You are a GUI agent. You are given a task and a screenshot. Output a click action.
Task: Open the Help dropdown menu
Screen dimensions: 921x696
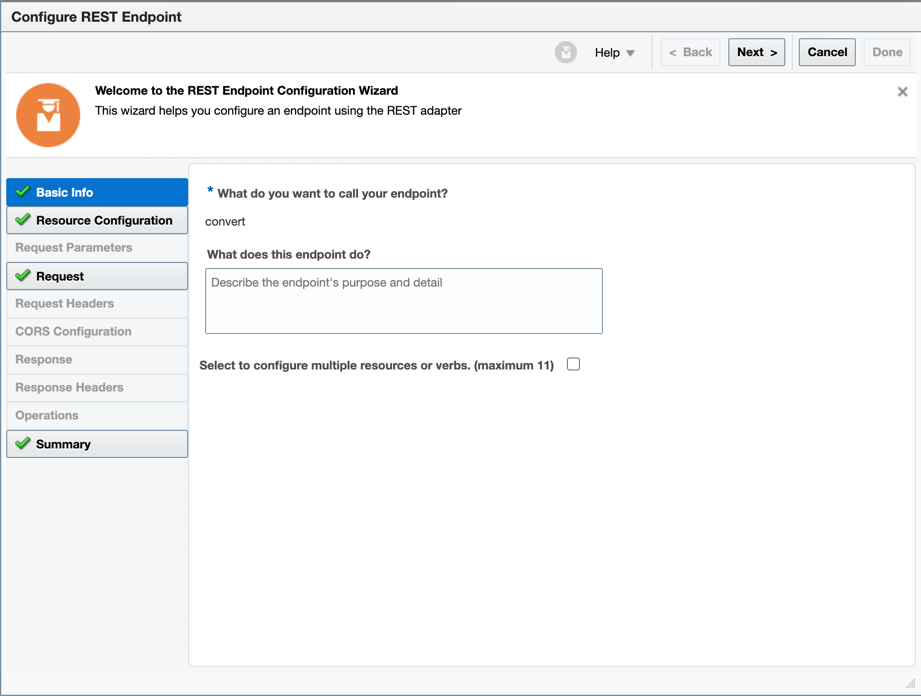(613, 52)
